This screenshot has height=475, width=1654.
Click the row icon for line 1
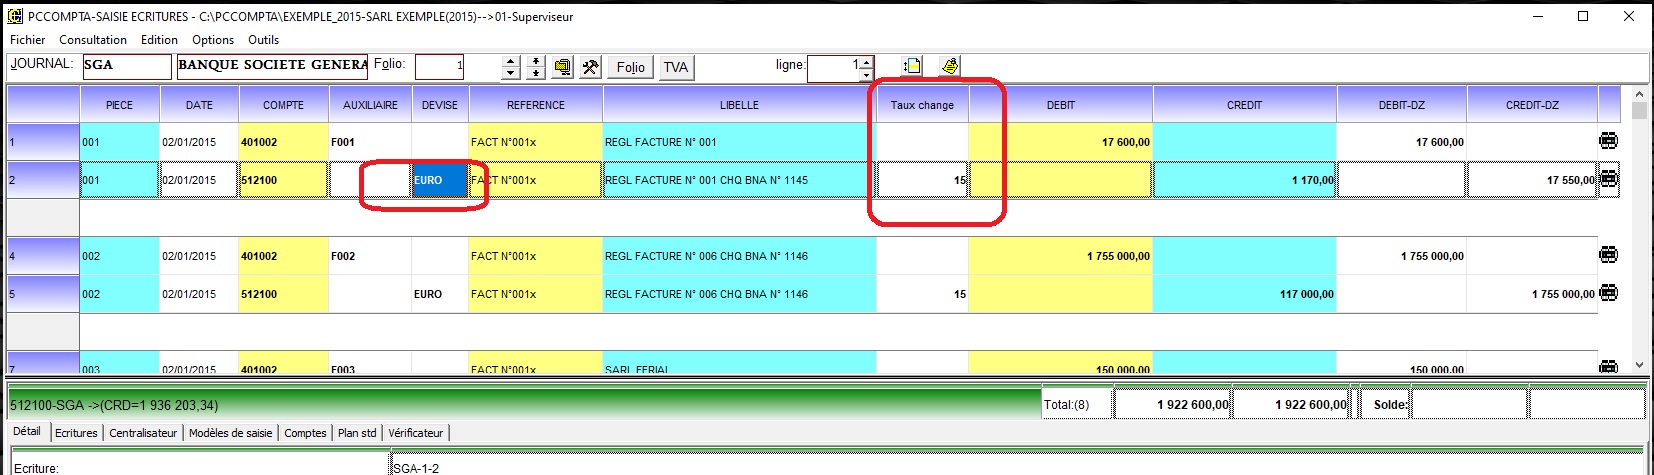(1608, 142)
